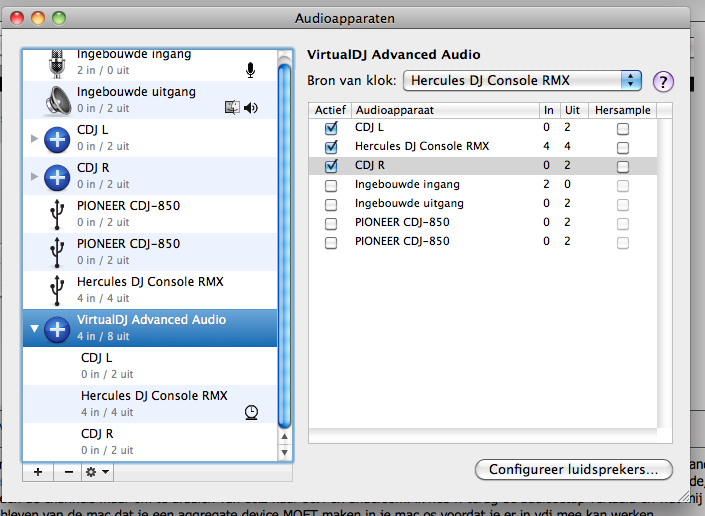Uncheck Actief for Hercules DJ Console RMX
The image size is (705, 516).
pos(331,147)
